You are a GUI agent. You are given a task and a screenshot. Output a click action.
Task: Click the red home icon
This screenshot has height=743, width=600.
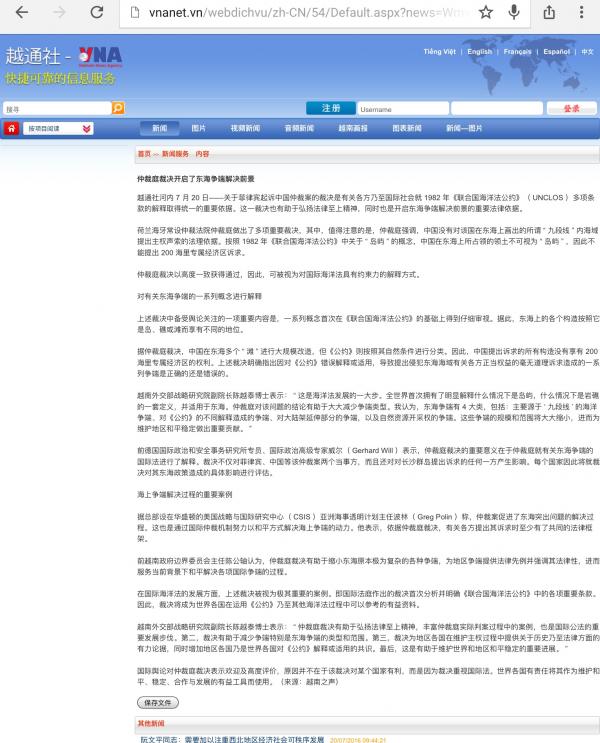click(x=11, y=129)
